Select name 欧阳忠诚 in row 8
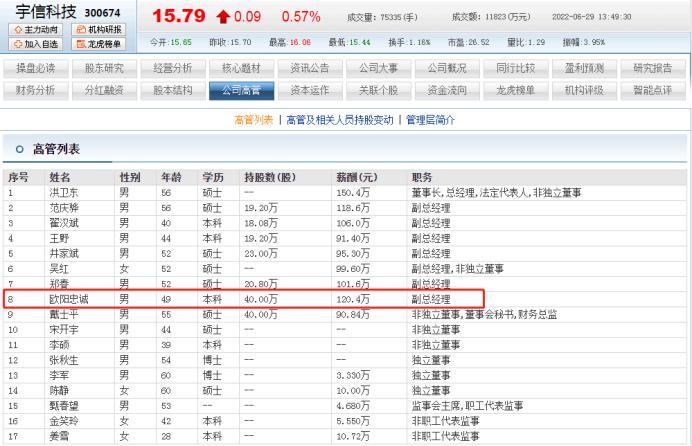692x446 pixels. click(x=69, y=299)
